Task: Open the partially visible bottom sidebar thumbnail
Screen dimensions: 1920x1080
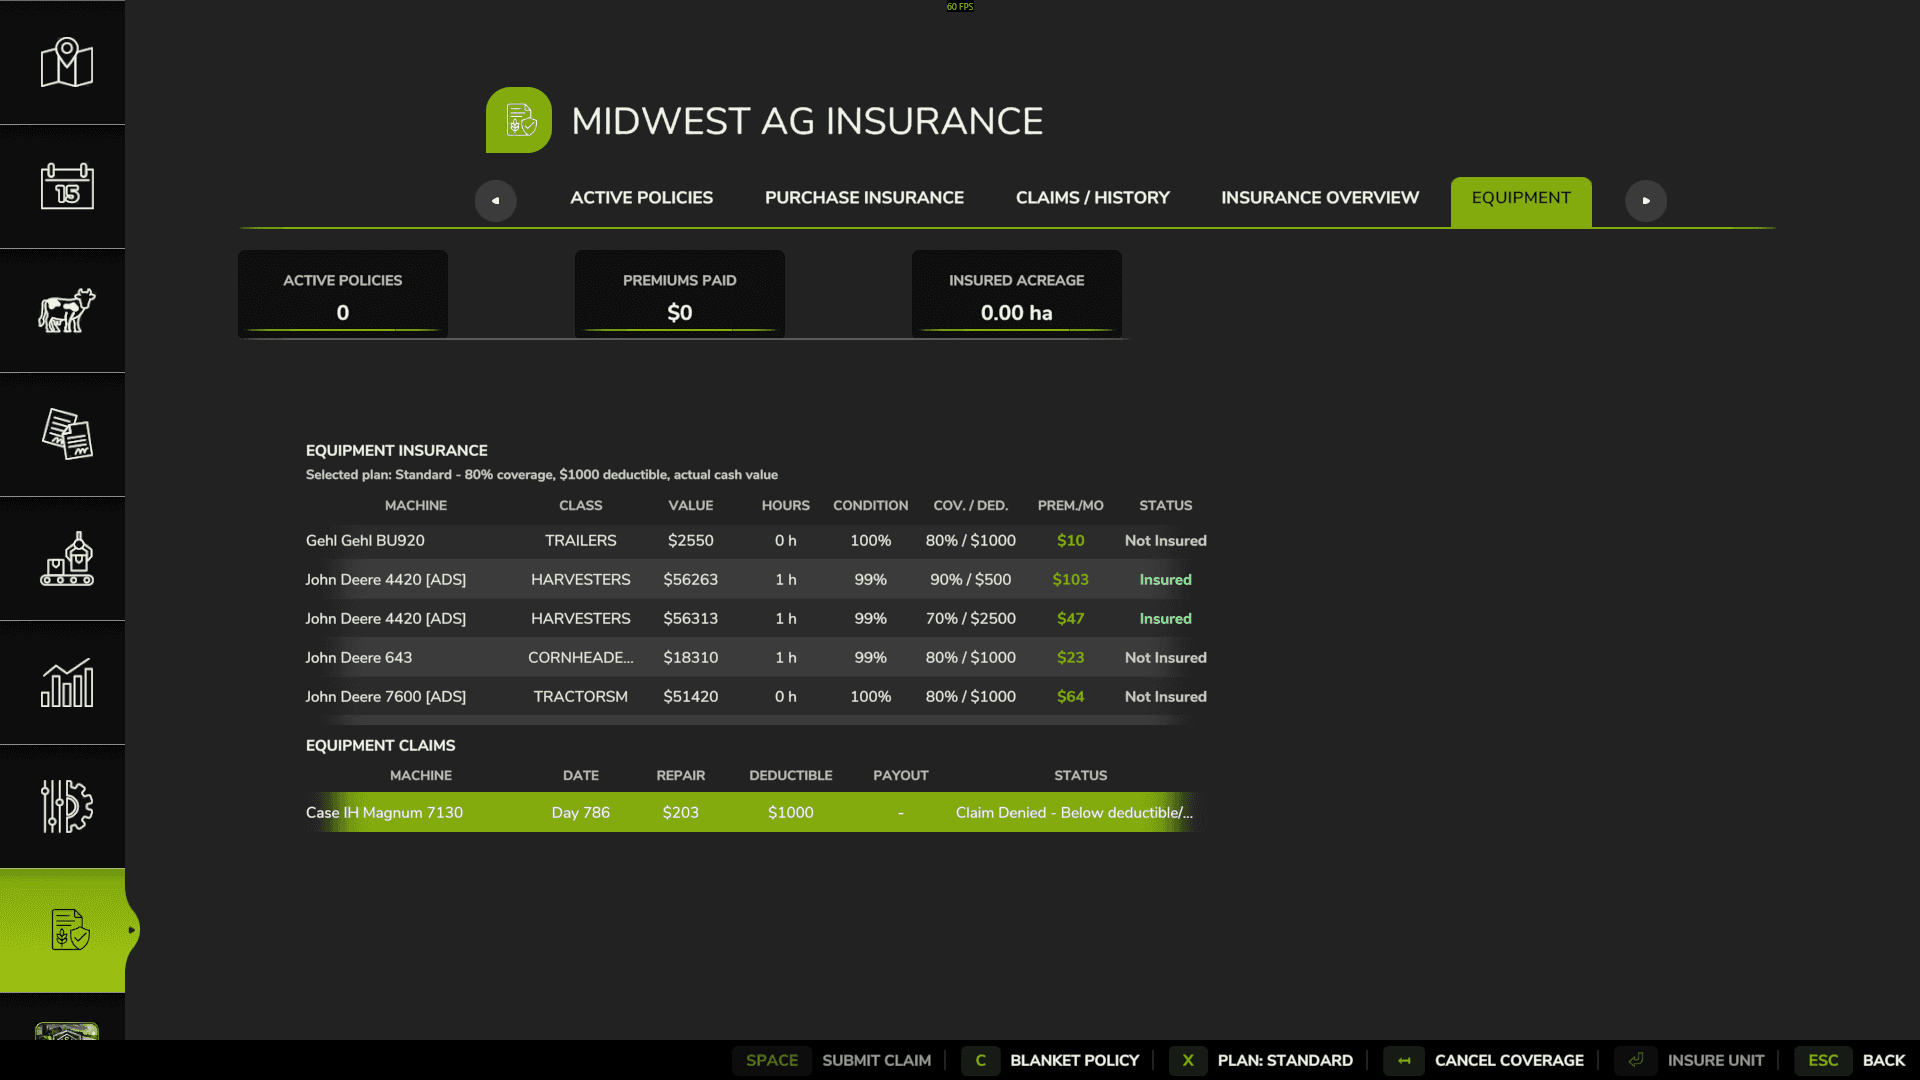Action: point(66,1031)
